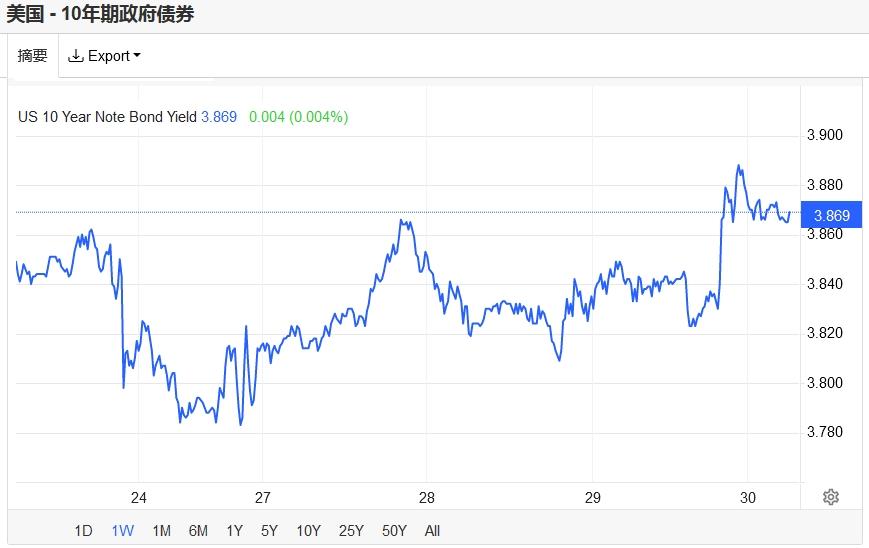Image resolution: width=869 pixels, height=548 pixels.
Task: Switch chart to 25Y range
Action: pyautogui.click(x=351, y=531)
